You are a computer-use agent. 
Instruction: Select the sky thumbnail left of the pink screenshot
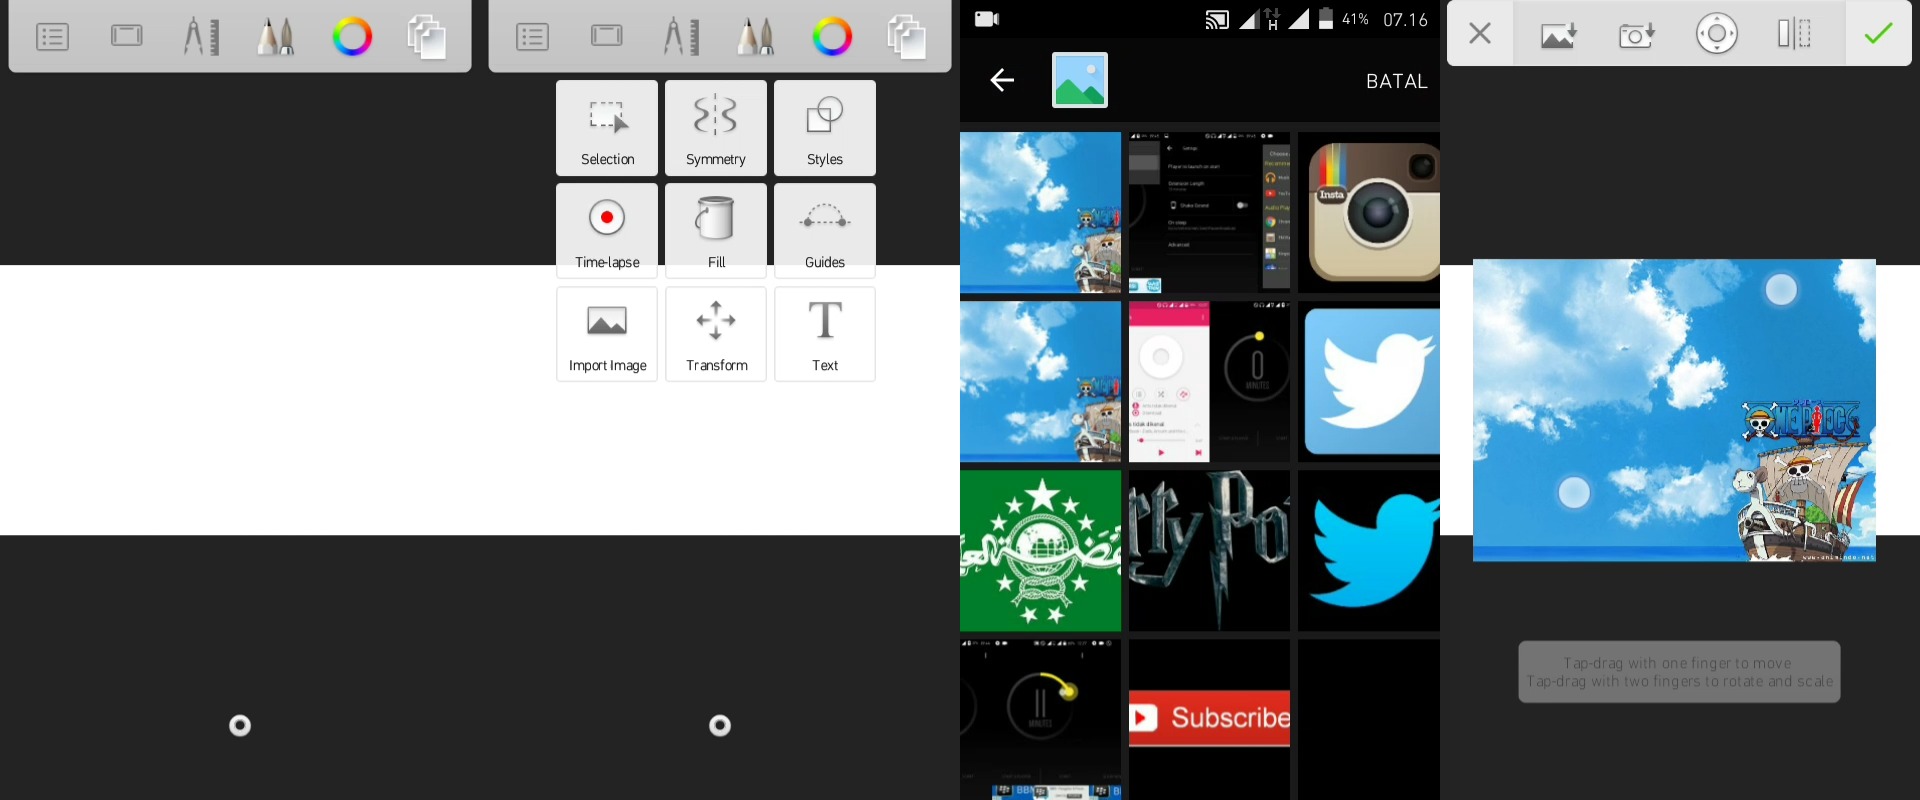click(x=1040, y=381)
